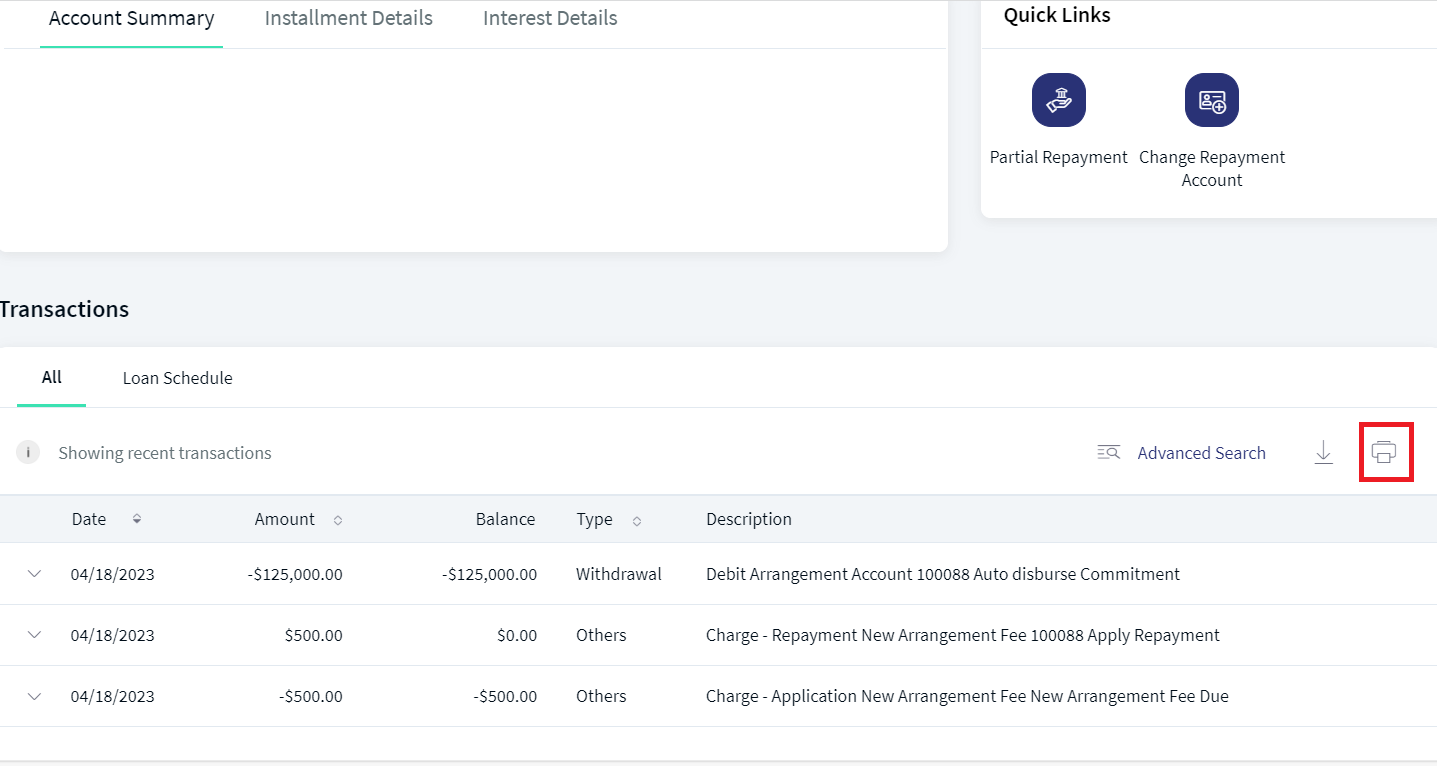Click the Advanced Search magnifier icon
The height and width of the screenshot is (766, 1437).
tap(1109, 453)
